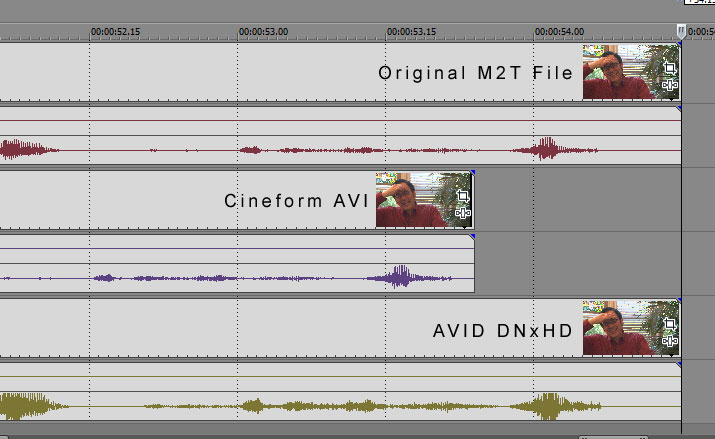Click fade offset handle on Cineform AVI clip
This screenshot has width=715, height=439.
(x=472, y=172)
